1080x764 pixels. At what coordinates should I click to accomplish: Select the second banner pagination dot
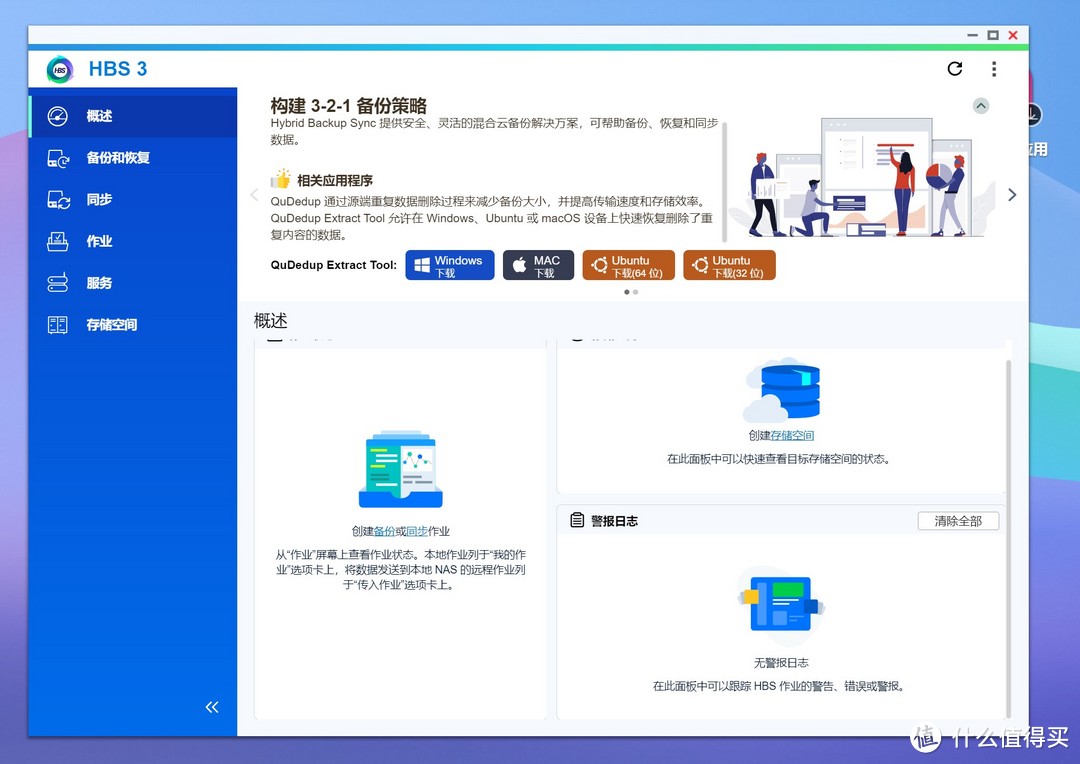[635, 292]
